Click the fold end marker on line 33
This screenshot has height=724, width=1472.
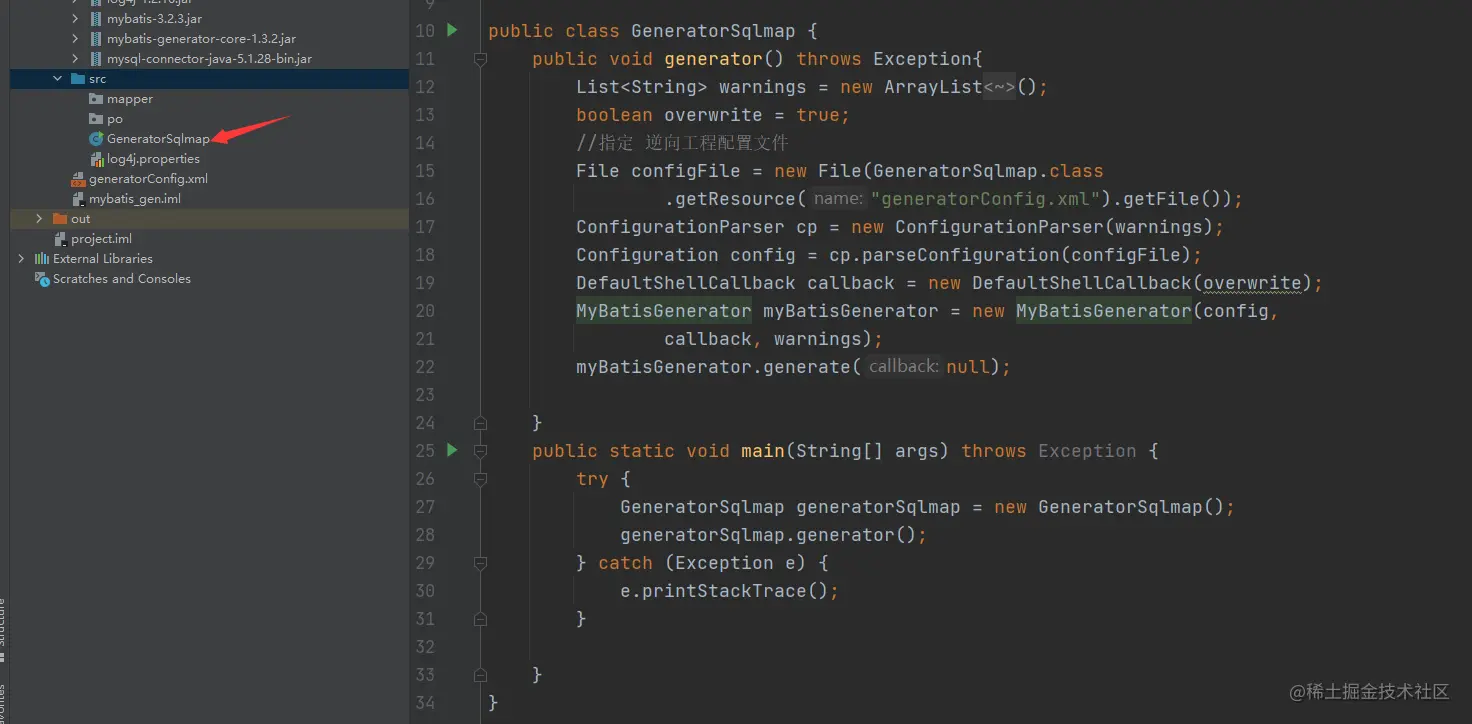[480, 675]
